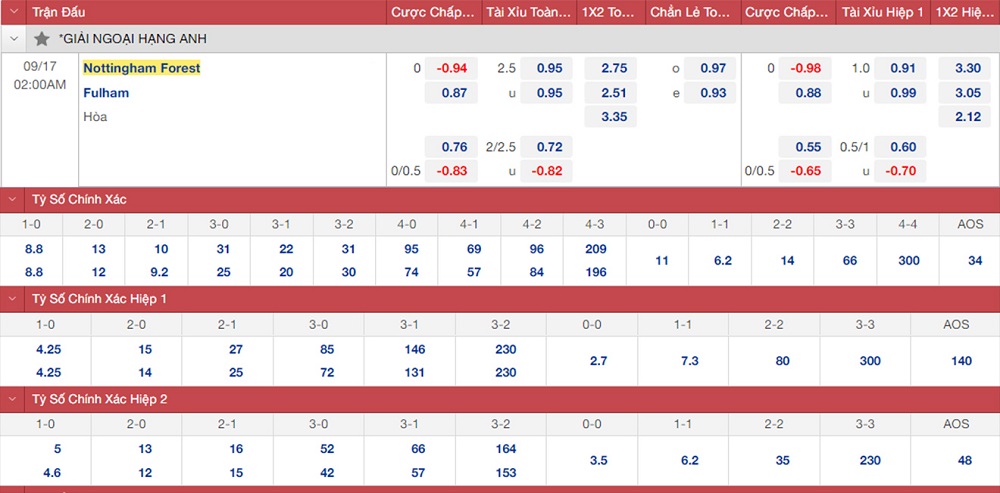
Task: Pick full-match AOS odds 34
Action: pos(974,261)
